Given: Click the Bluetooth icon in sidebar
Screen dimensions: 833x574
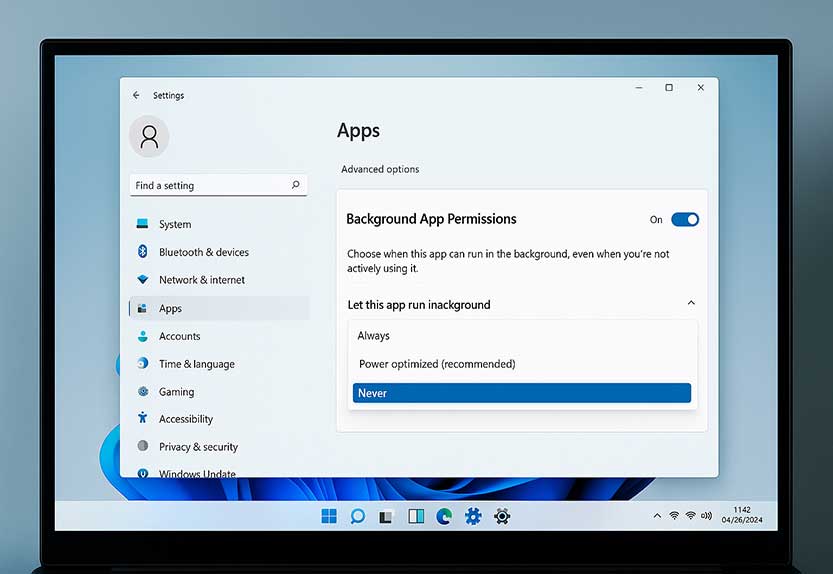Looking at the screenshot, I should pos(142,251).
